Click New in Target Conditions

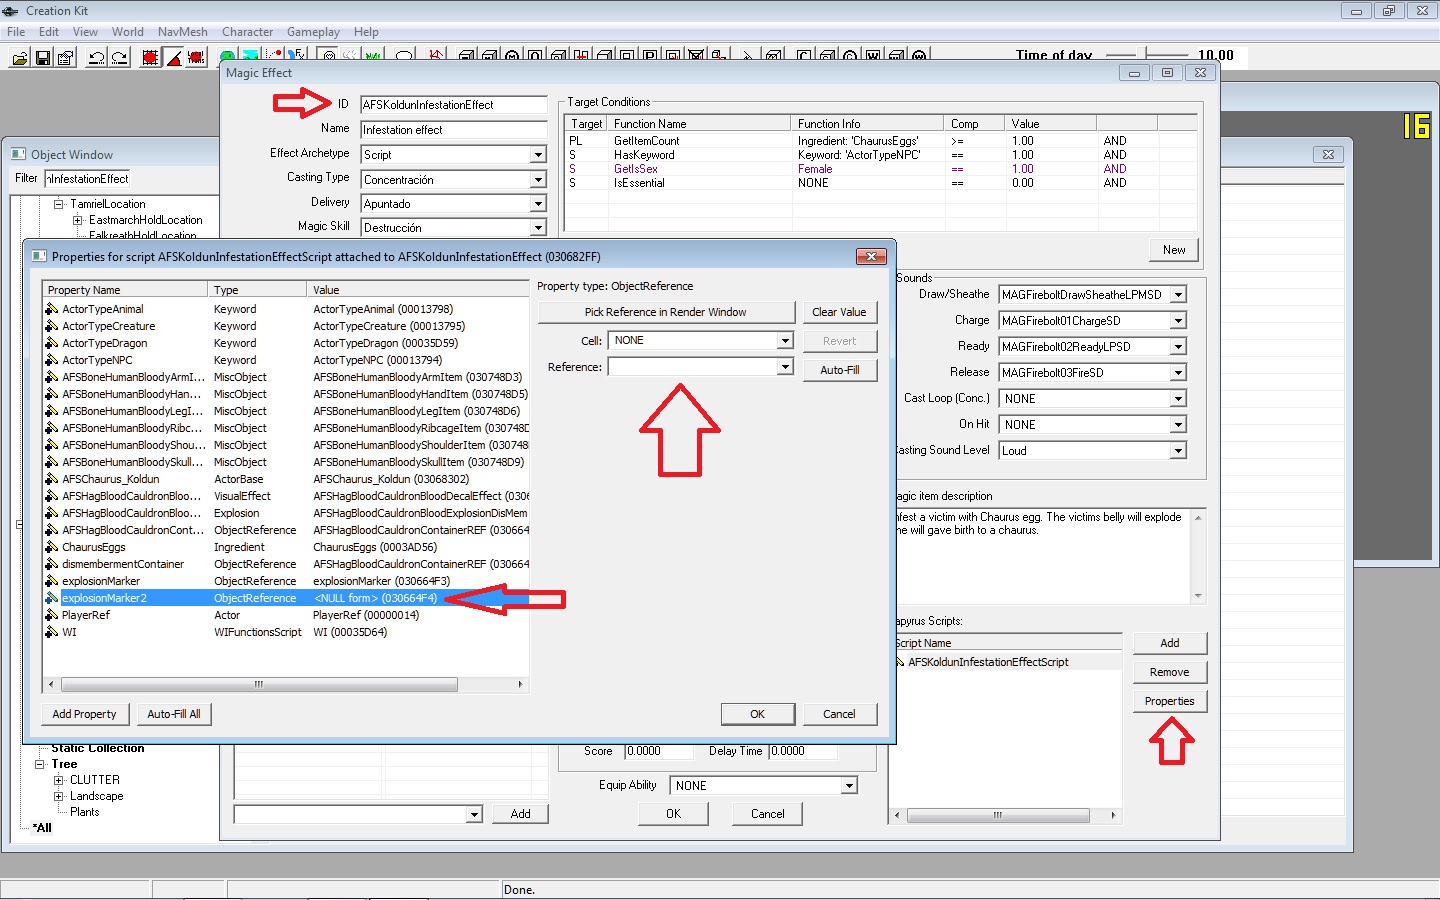click(x=1174, y=250)
